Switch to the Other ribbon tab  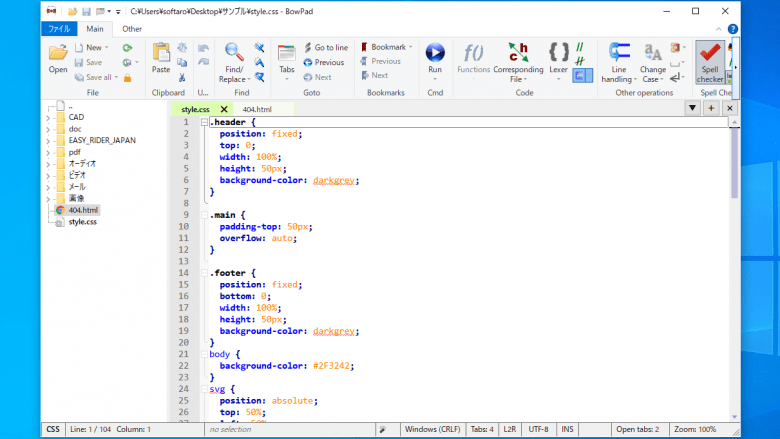pyautogui.click(x=132, y=29)
